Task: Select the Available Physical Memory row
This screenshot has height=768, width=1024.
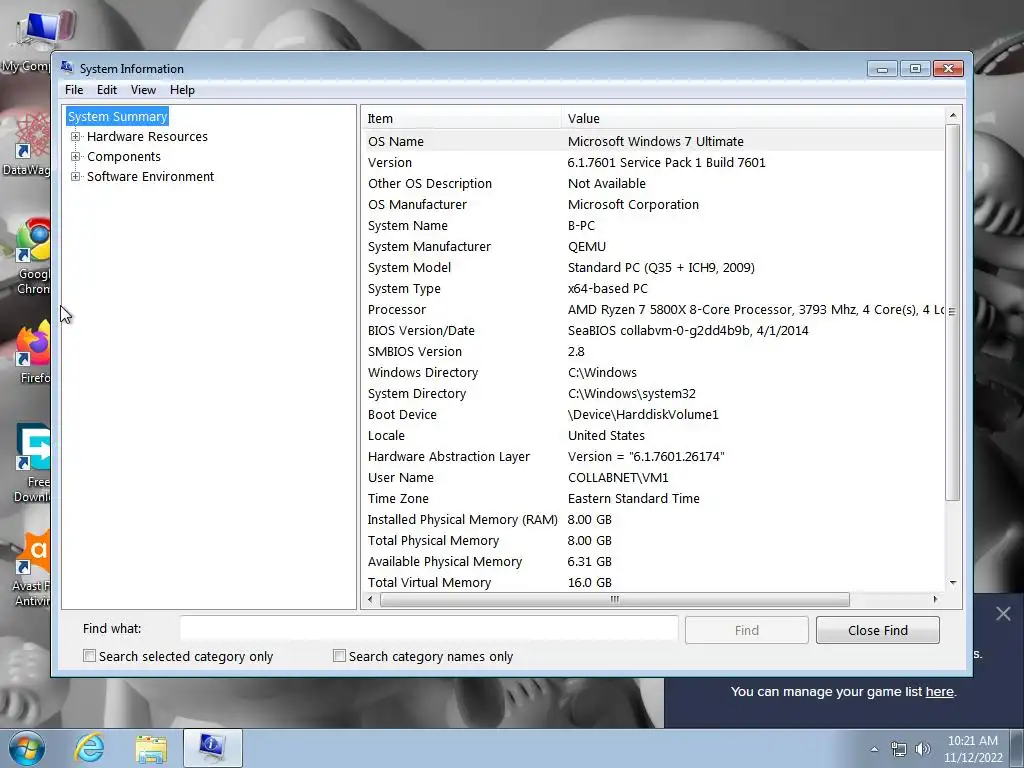Action: [x=653, y=562]
